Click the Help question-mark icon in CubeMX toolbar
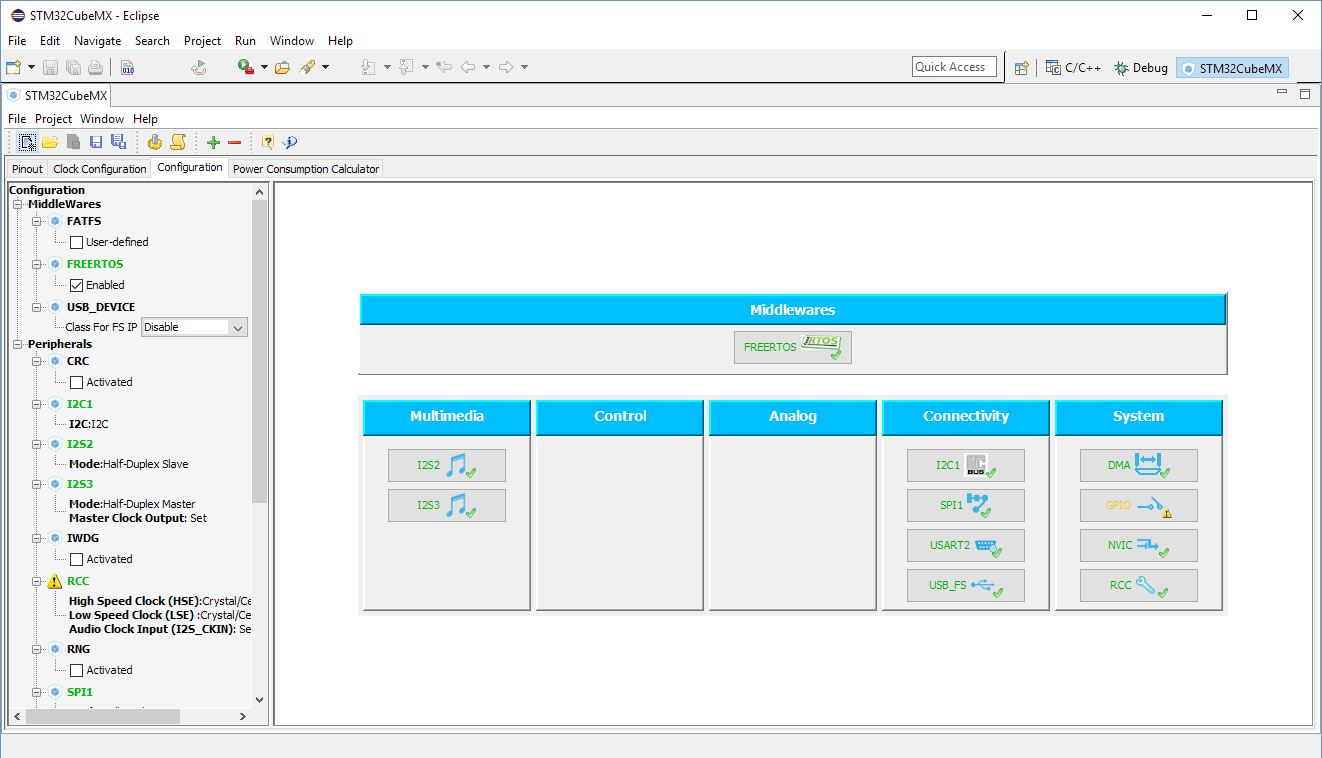 [x=267, y=142]
